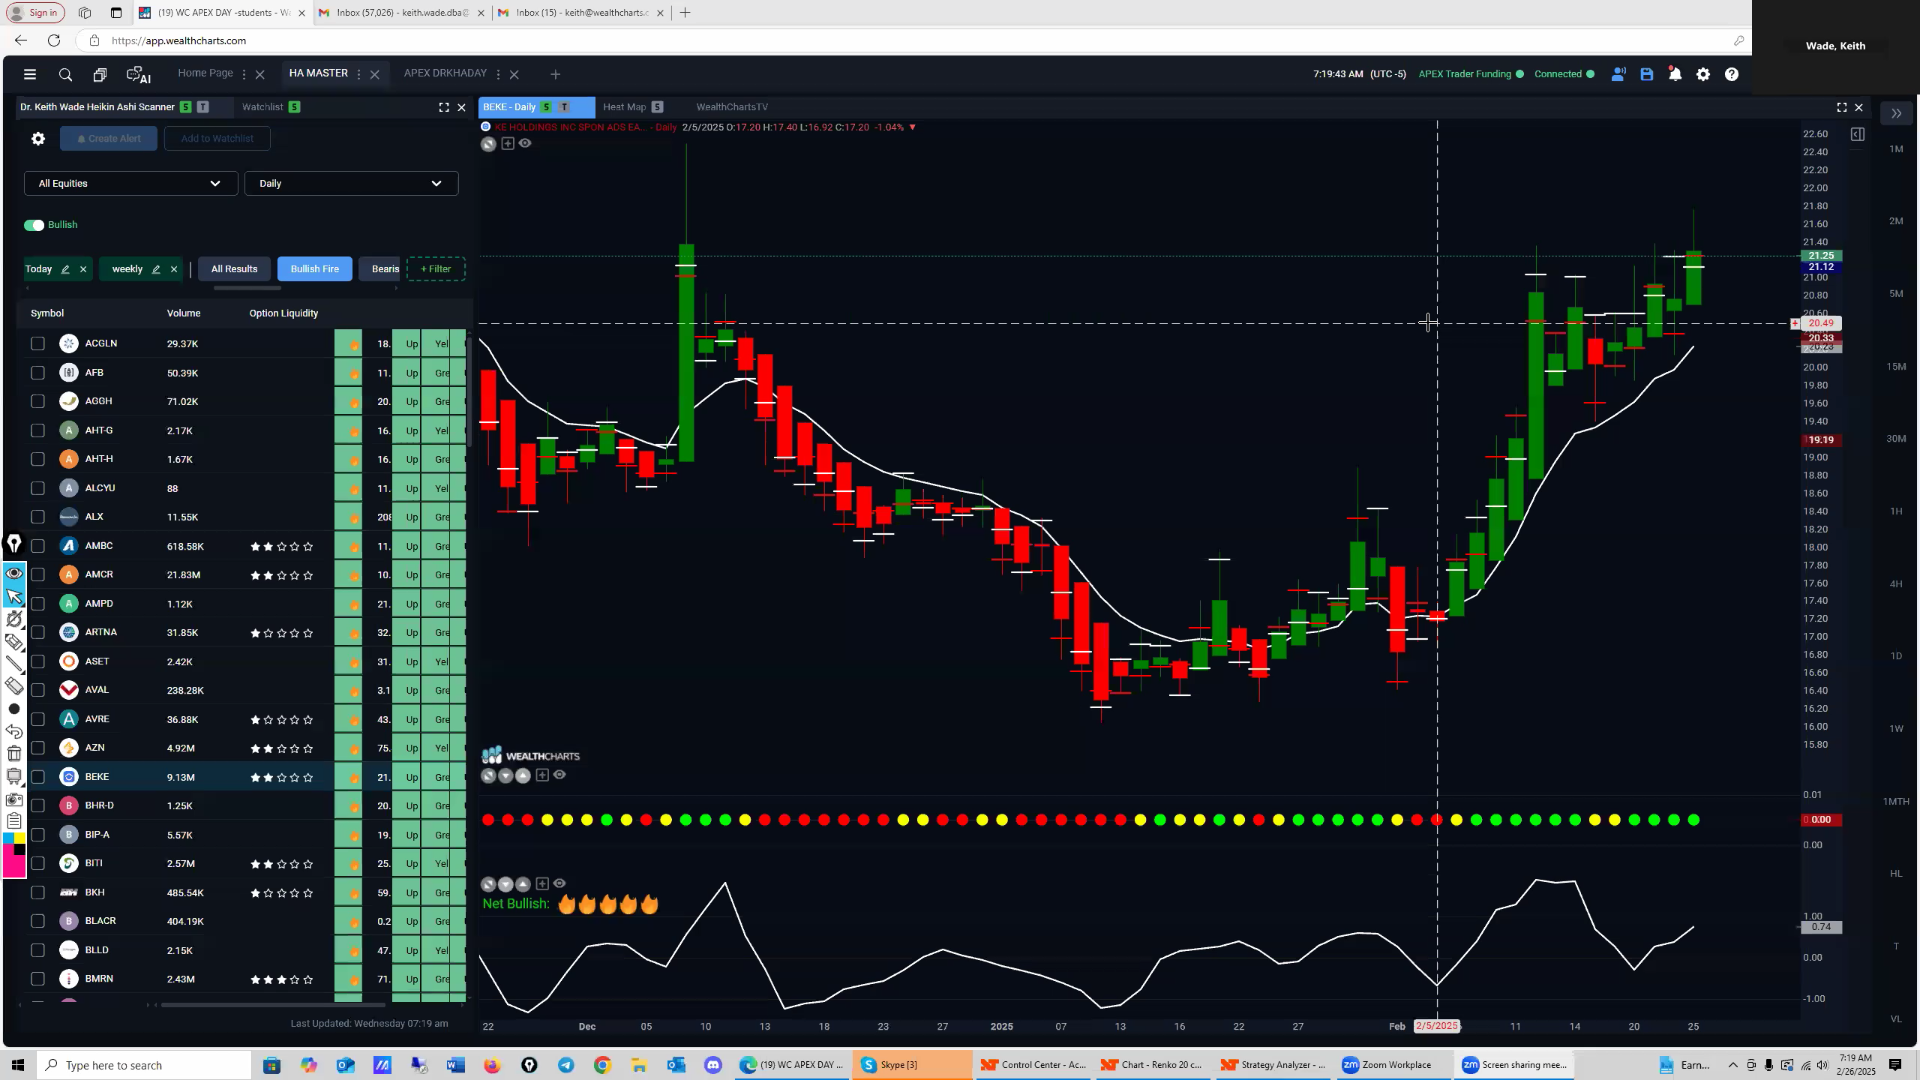Check the BMRN row checkbox
The width and height of the screenshot is (1920, 1080).
38,979
